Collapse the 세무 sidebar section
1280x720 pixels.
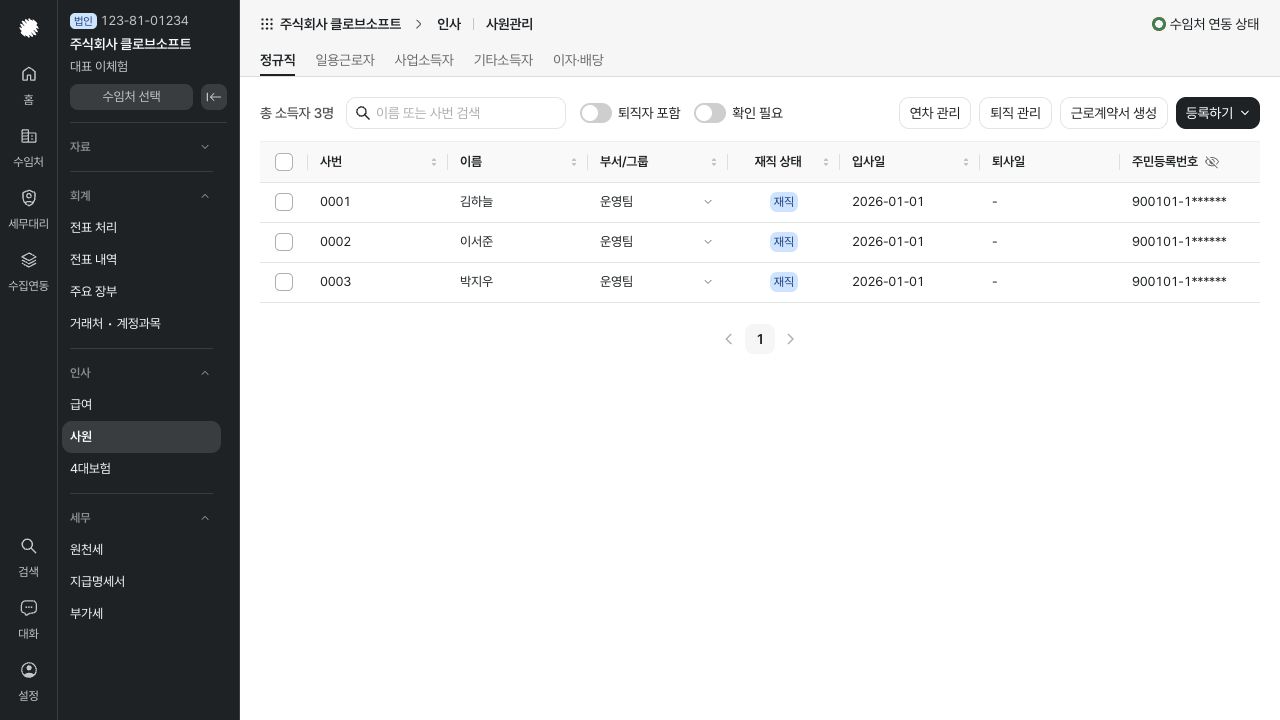pos(205,518)
